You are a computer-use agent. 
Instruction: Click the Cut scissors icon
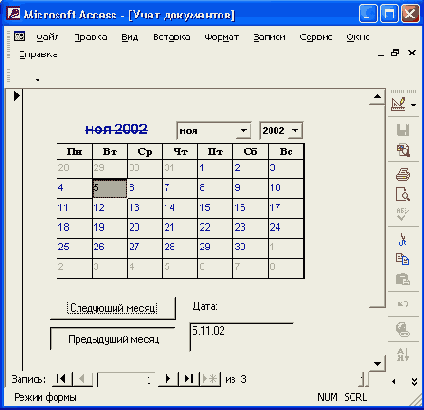point(403,239)
